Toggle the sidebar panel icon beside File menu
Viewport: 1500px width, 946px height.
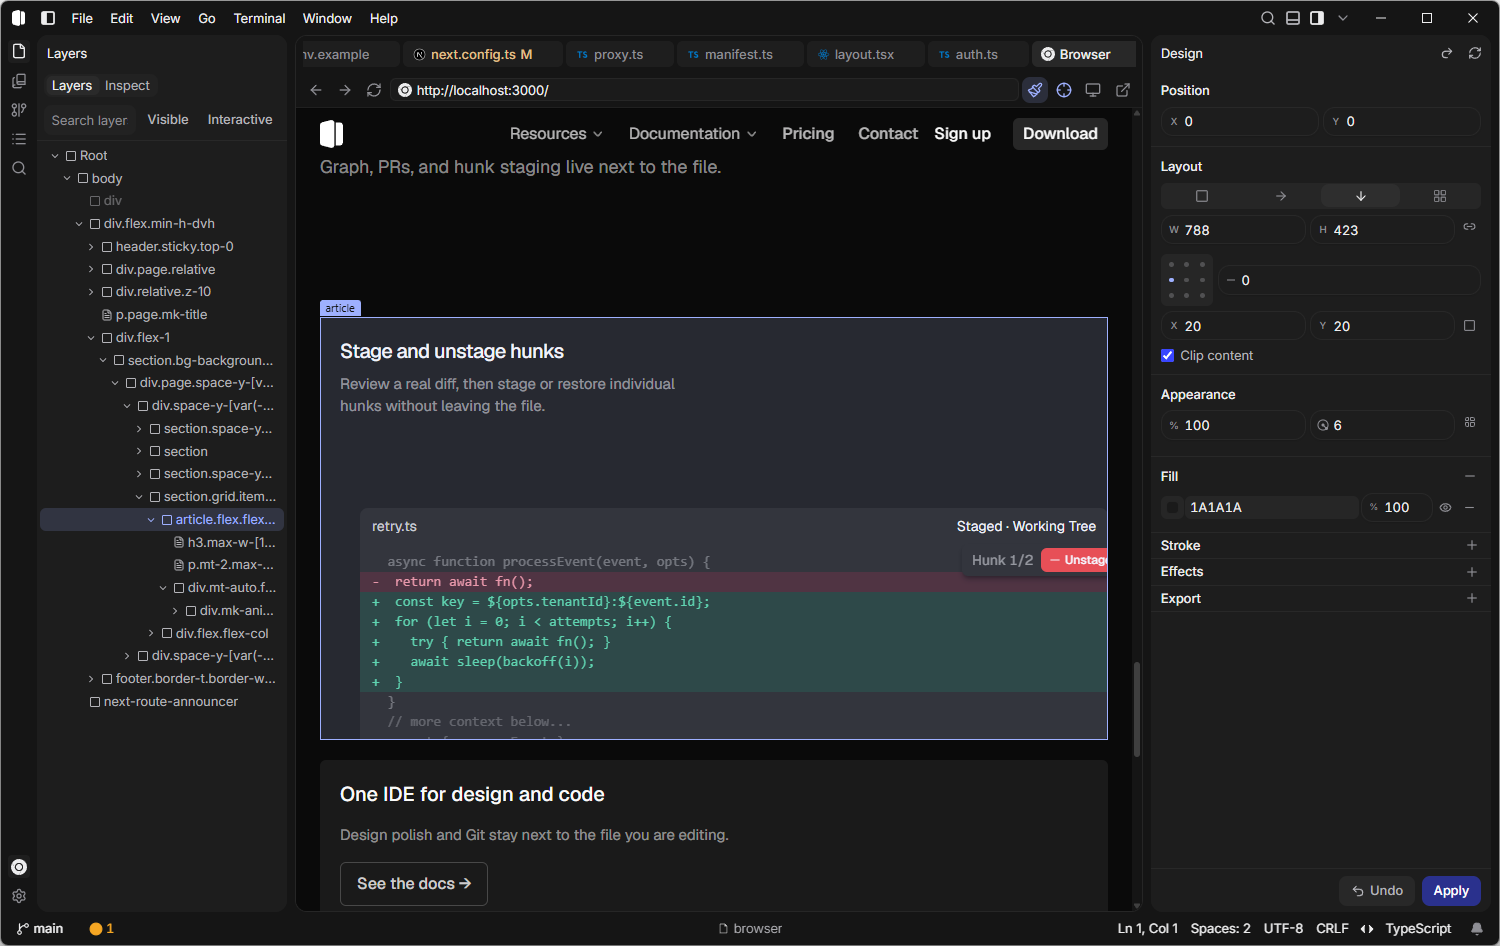click(x=48, y=18)
